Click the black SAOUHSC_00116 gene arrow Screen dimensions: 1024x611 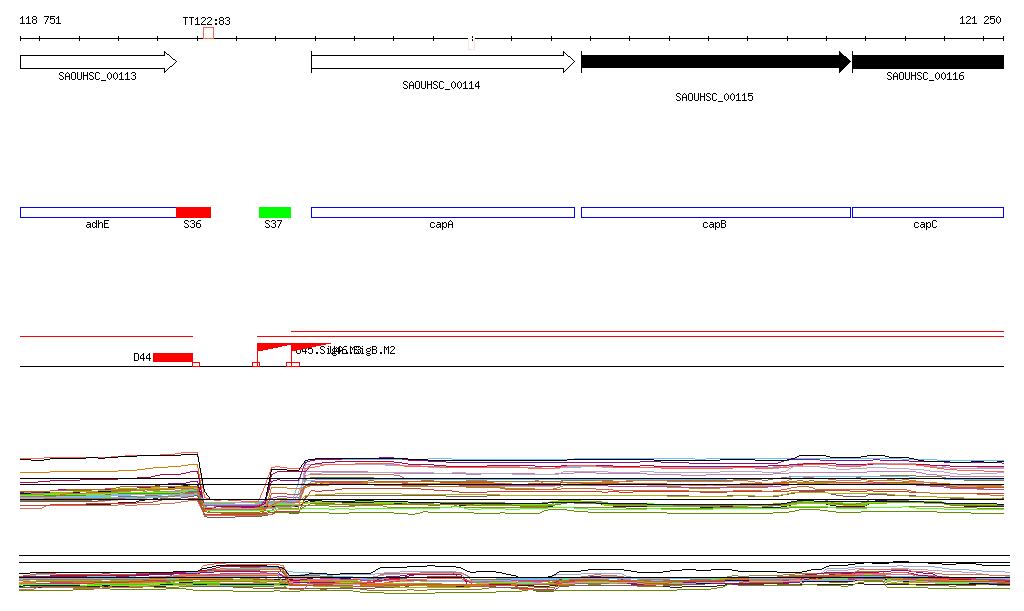click(x=927, y=62)
